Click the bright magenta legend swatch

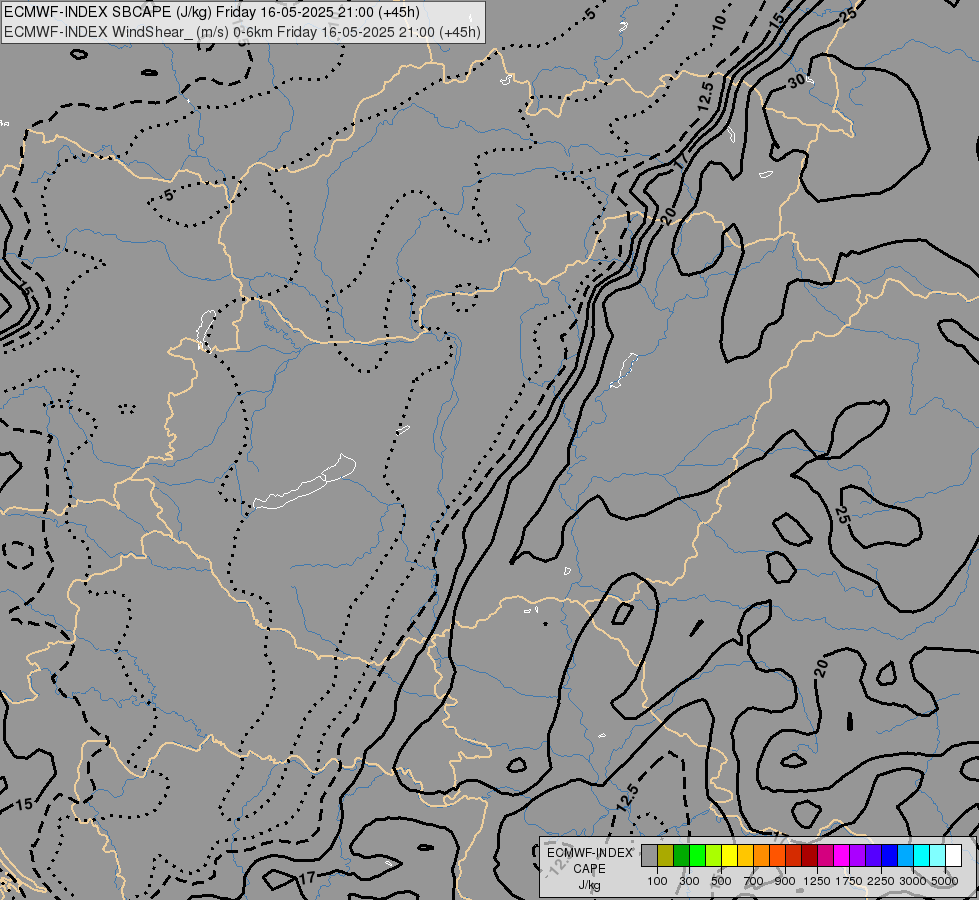point(842,856)
